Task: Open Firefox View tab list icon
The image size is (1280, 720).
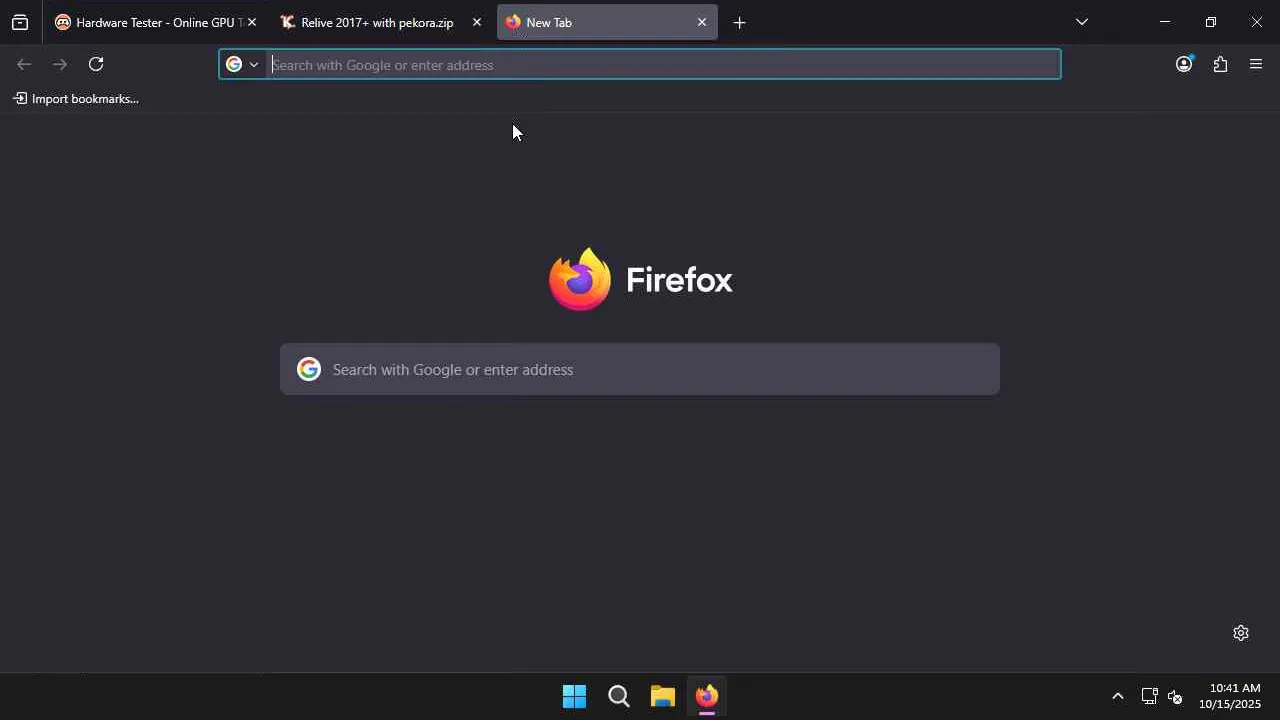Action: [x=20, y=22]
